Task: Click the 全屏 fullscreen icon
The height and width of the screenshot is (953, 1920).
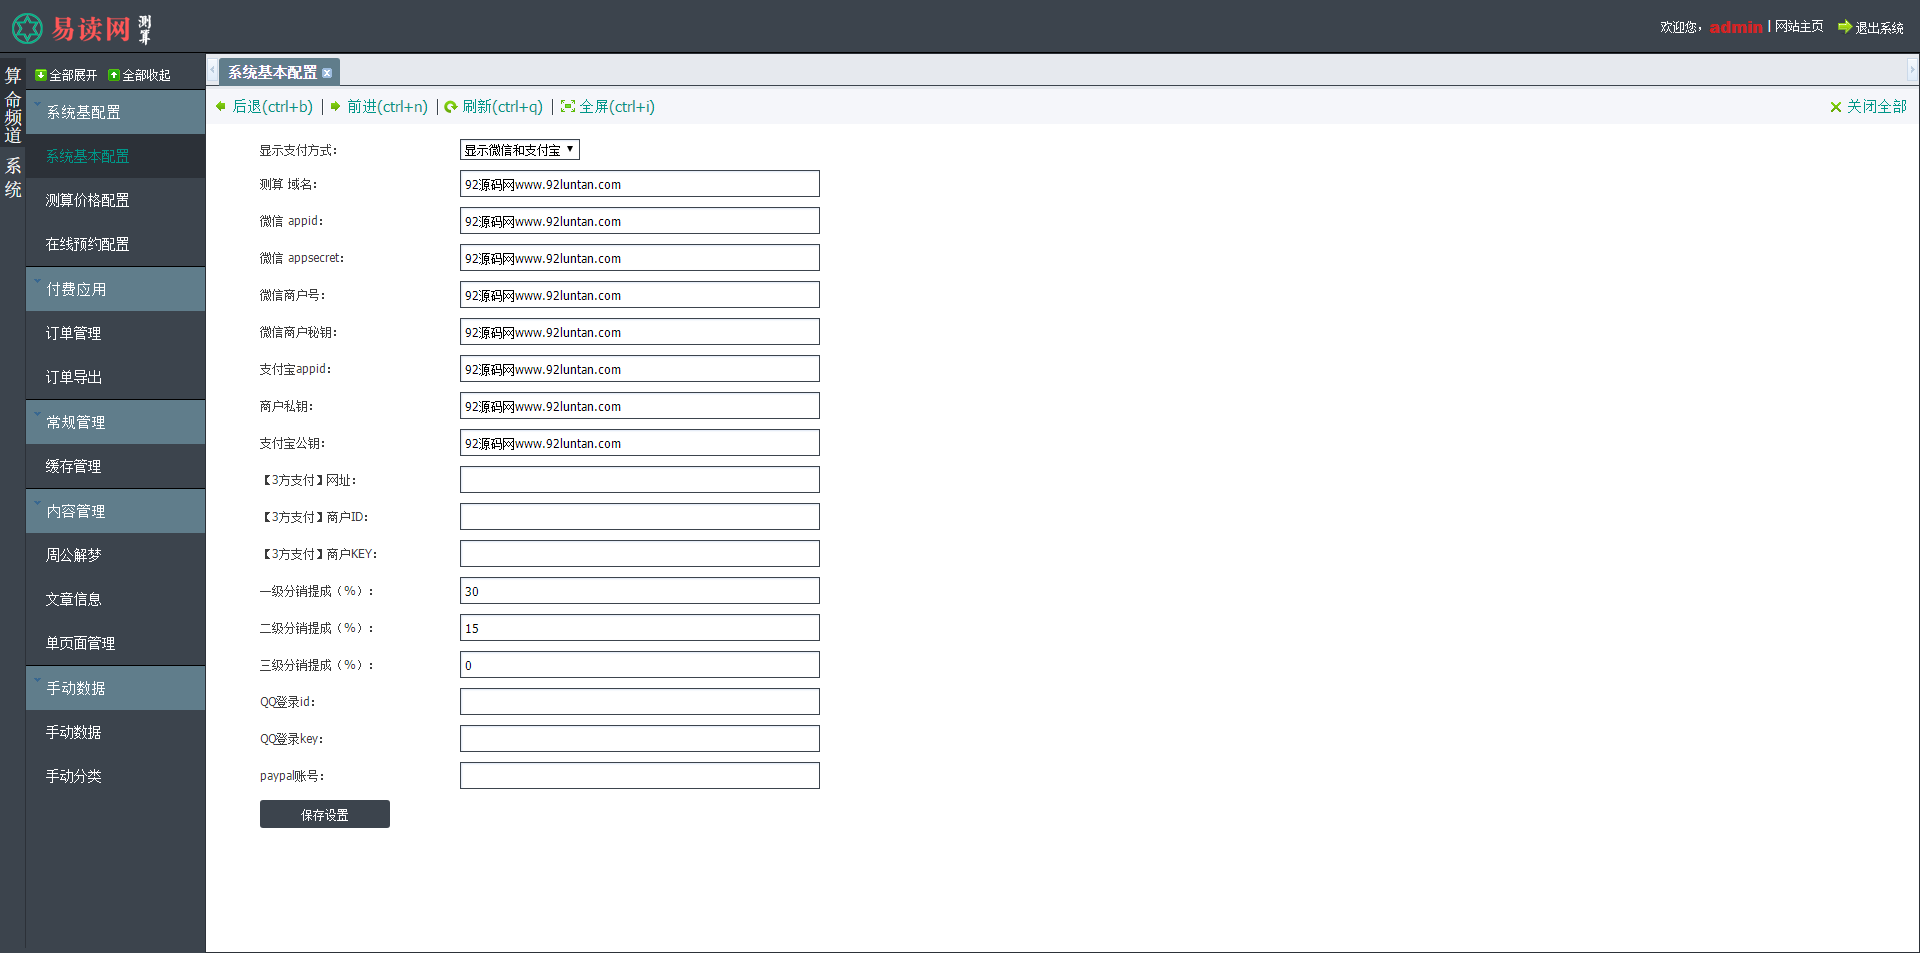Action: 568,107
